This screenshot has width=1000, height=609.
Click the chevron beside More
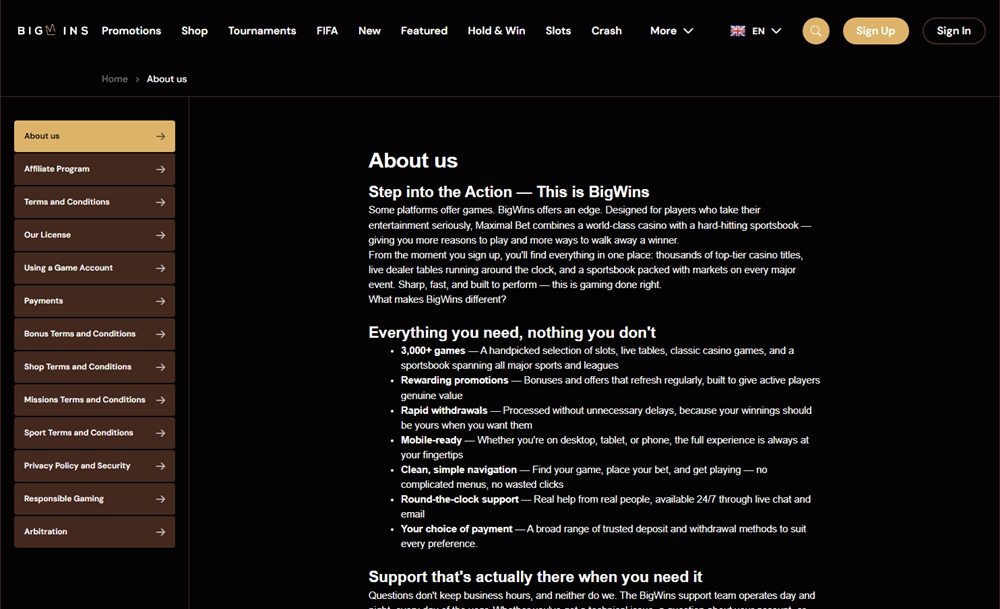[688, 31]
